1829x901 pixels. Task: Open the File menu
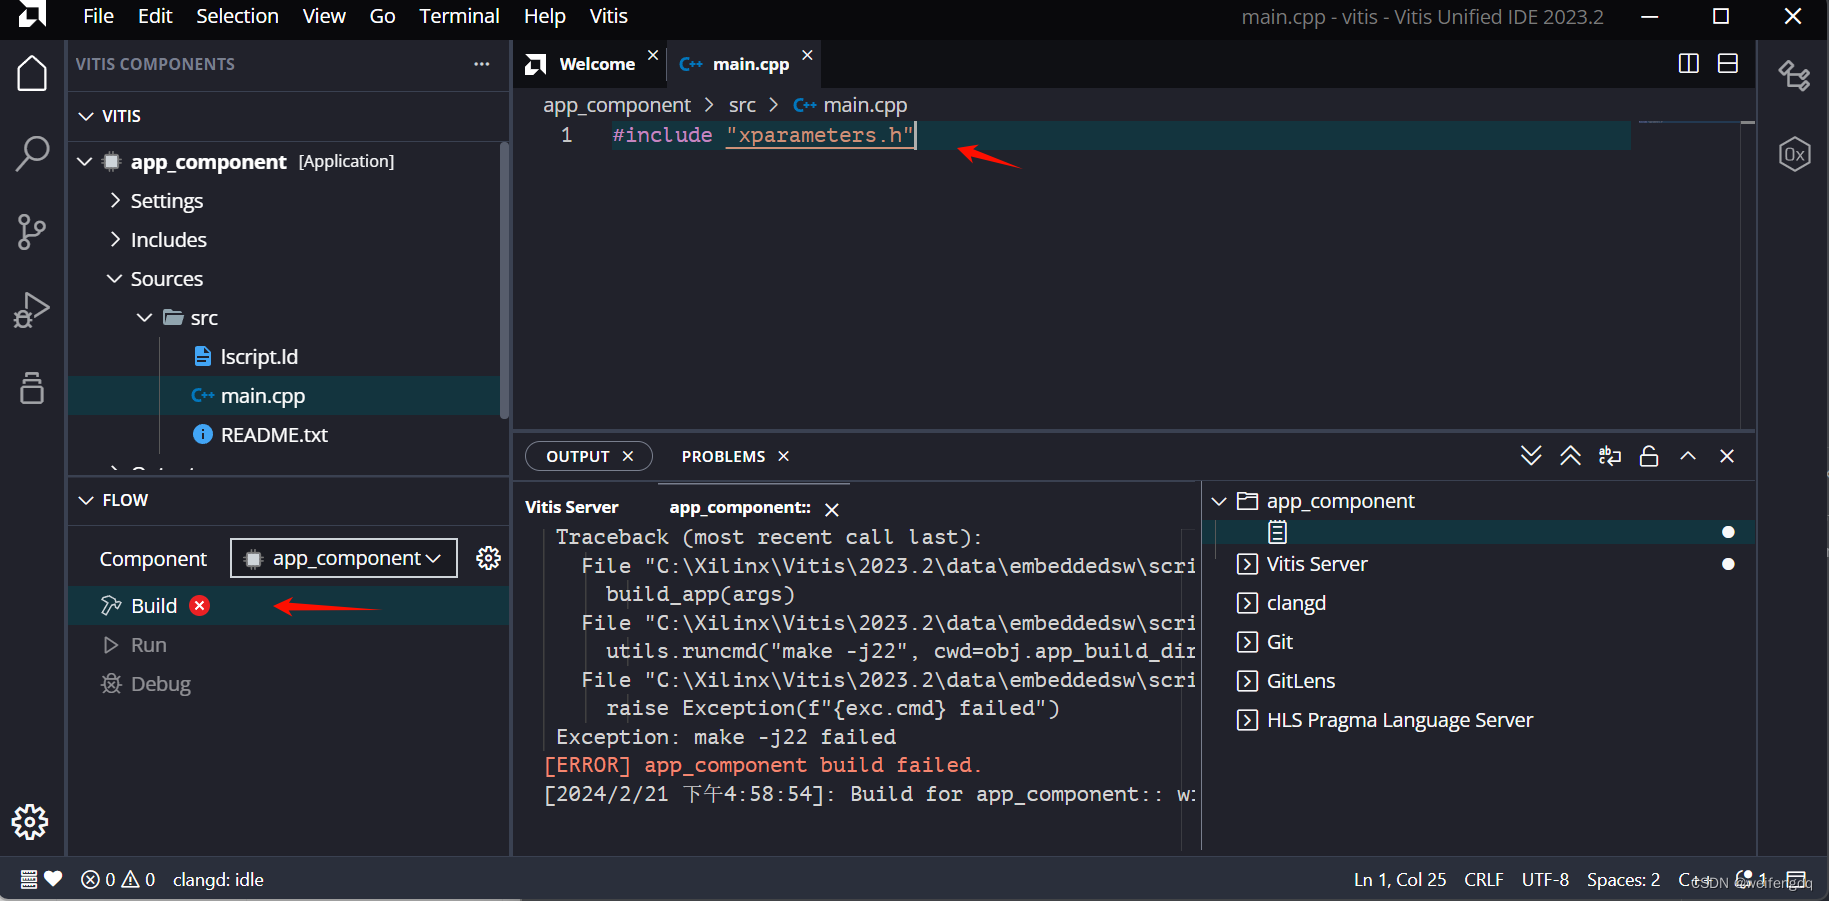point(98,16)
